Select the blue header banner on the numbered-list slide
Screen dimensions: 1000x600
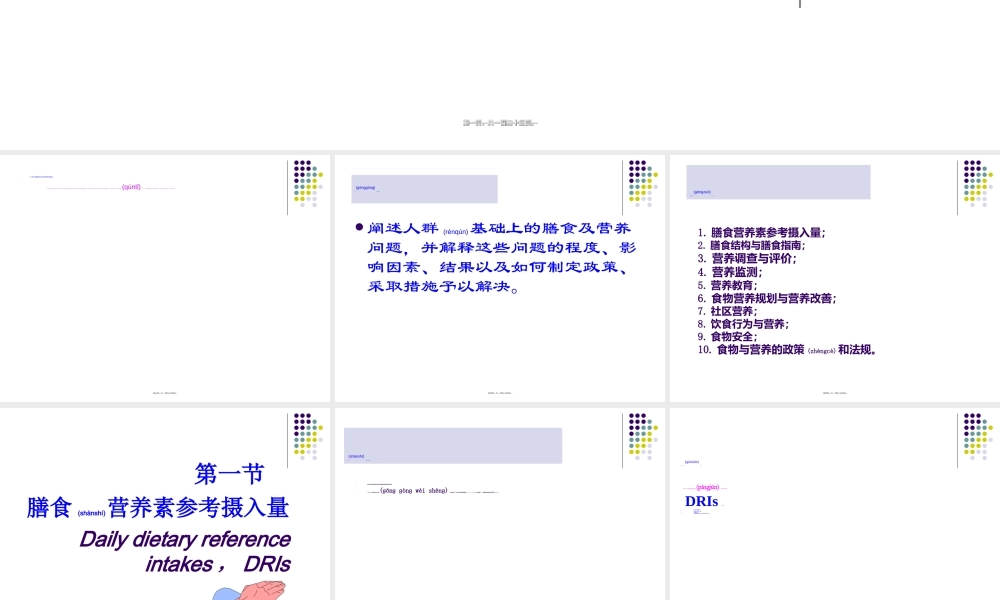(x=778, y=182)
